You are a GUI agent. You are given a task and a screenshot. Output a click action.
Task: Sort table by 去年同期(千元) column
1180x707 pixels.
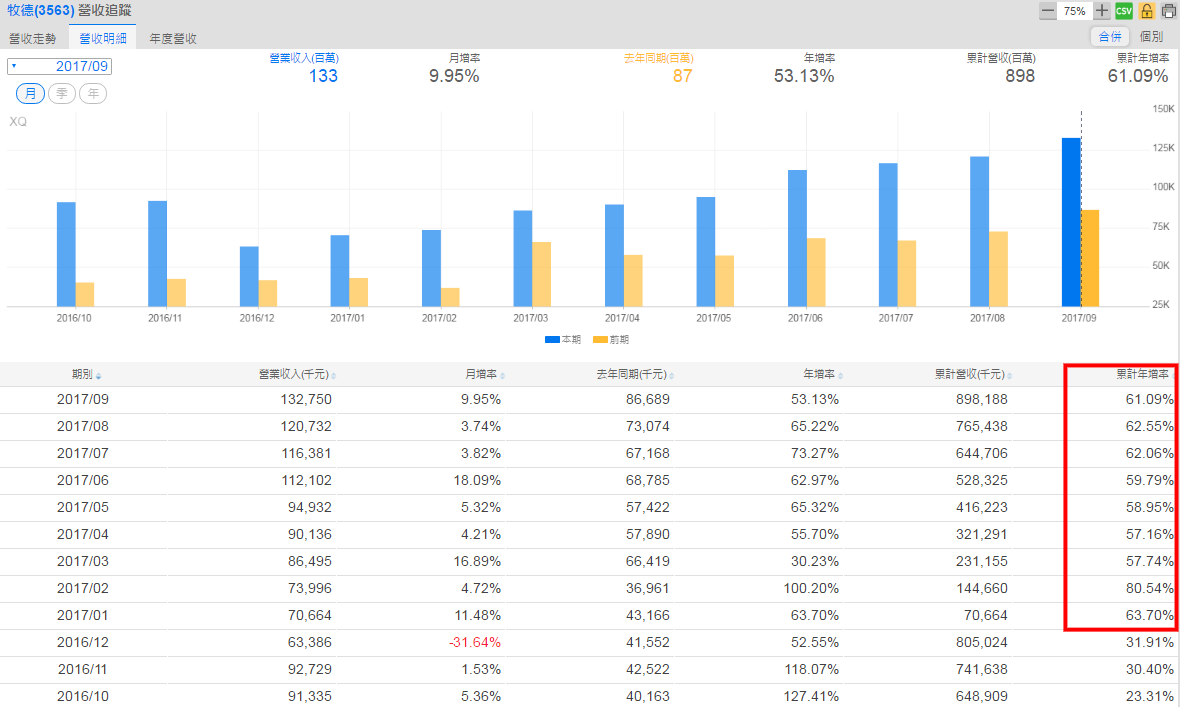coord(635,374)
